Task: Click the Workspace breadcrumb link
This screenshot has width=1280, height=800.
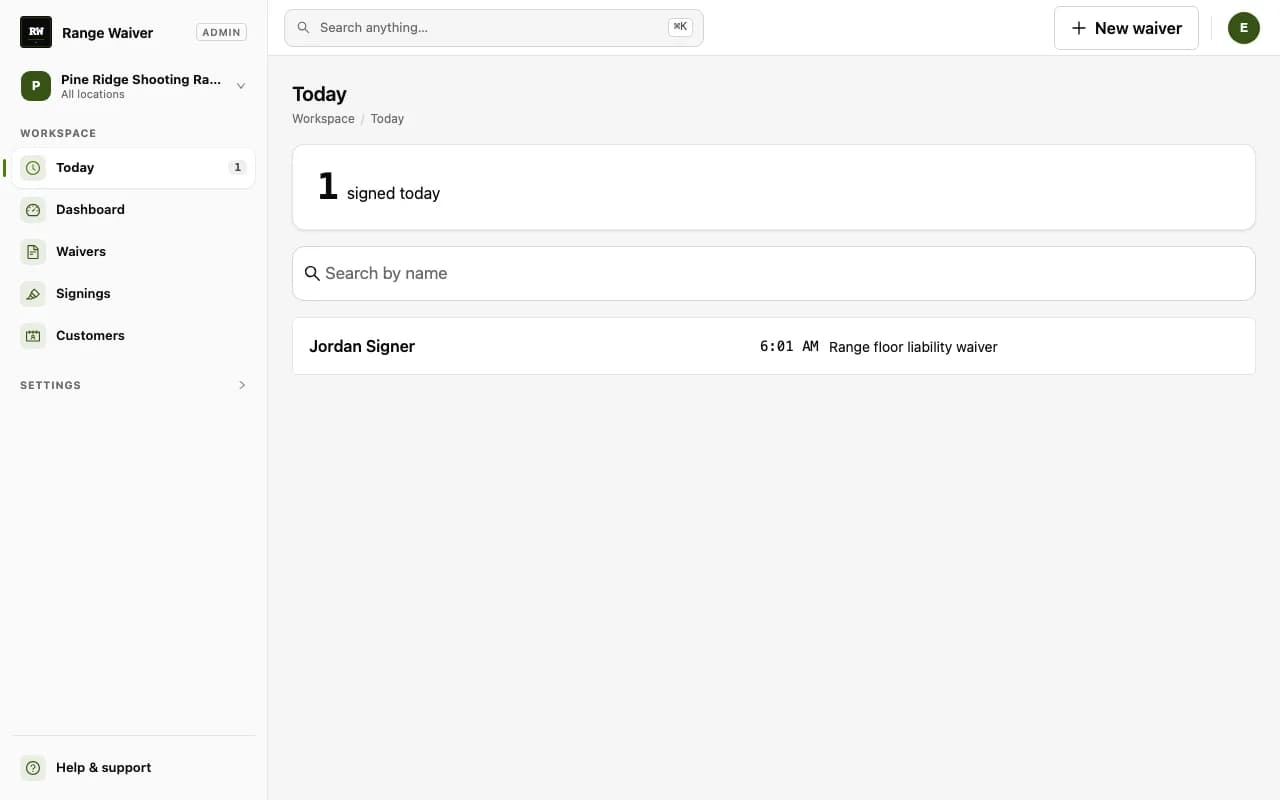Action: (x=323, y=119)
